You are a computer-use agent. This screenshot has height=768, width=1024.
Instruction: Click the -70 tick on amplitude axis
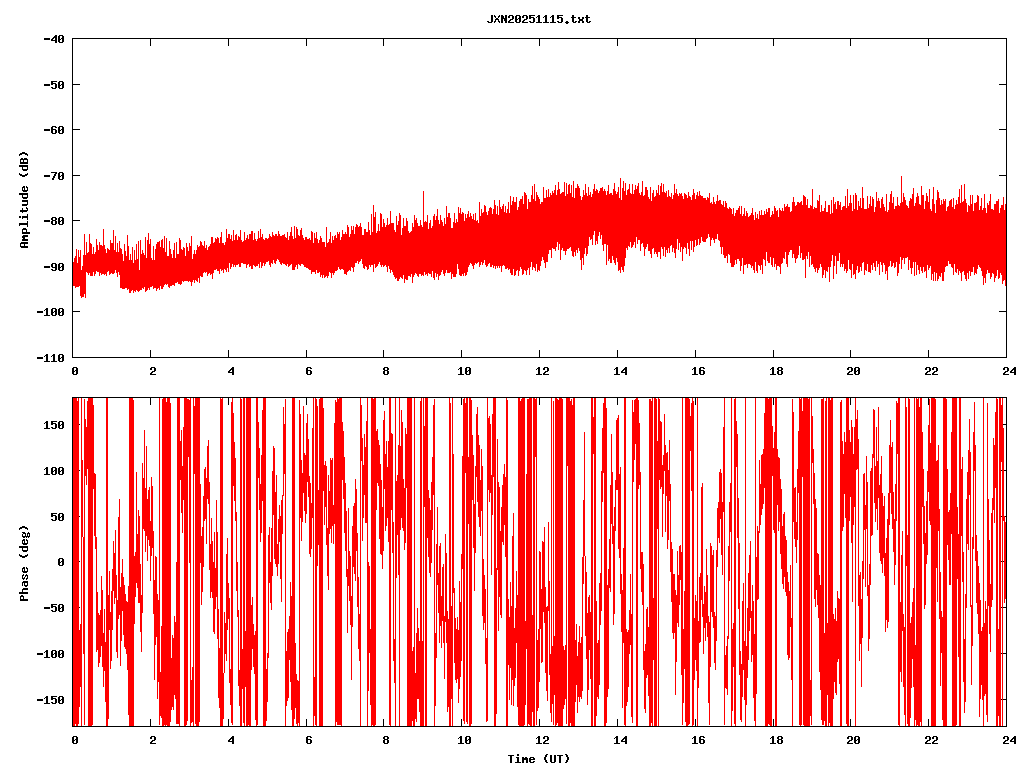click(54, 175)
